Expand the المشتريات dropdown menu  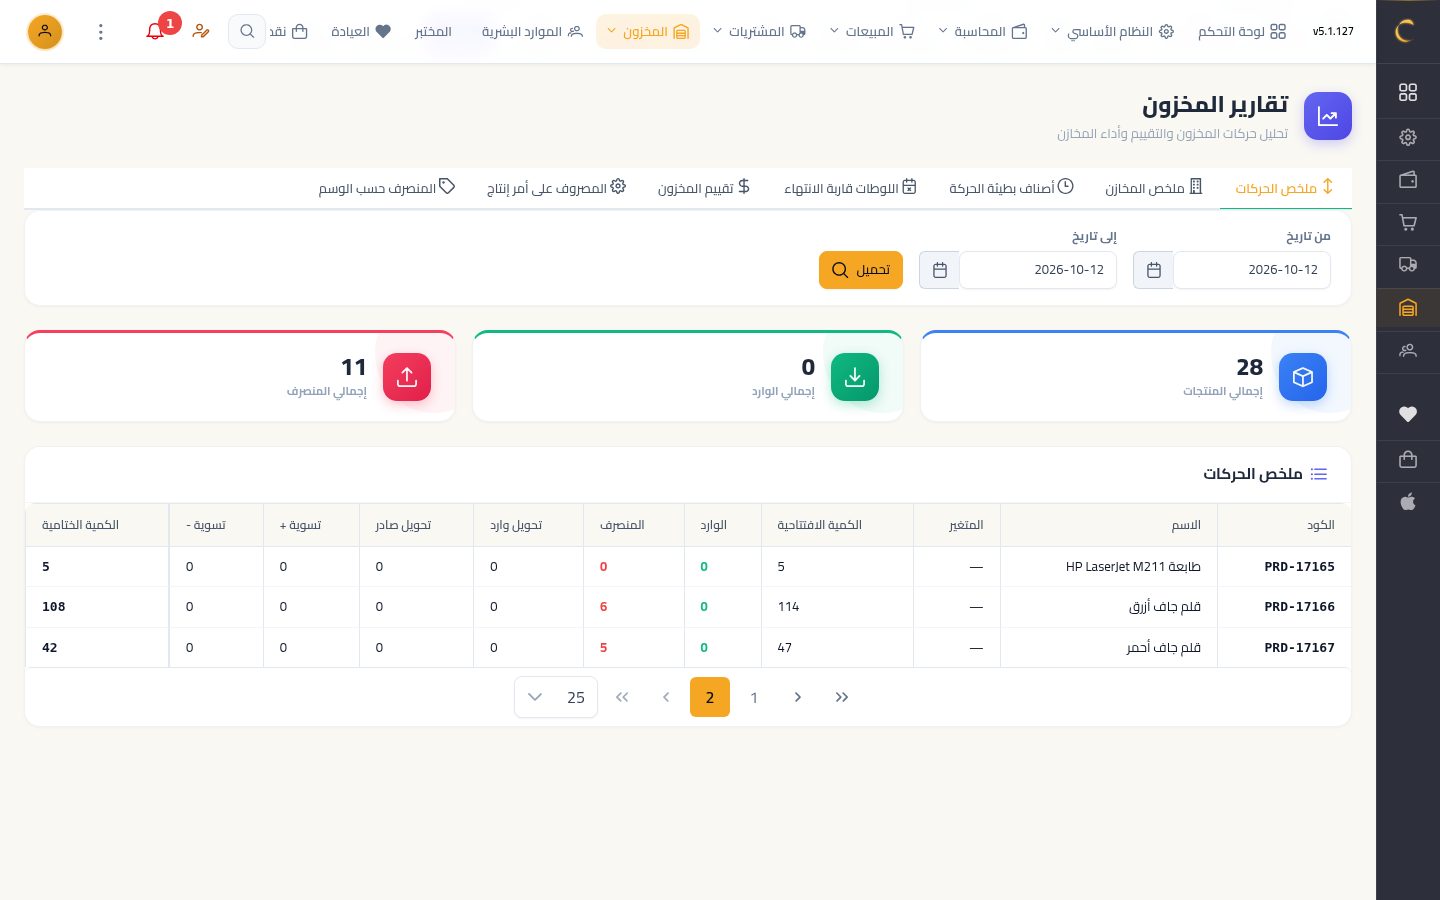point(759,32)
